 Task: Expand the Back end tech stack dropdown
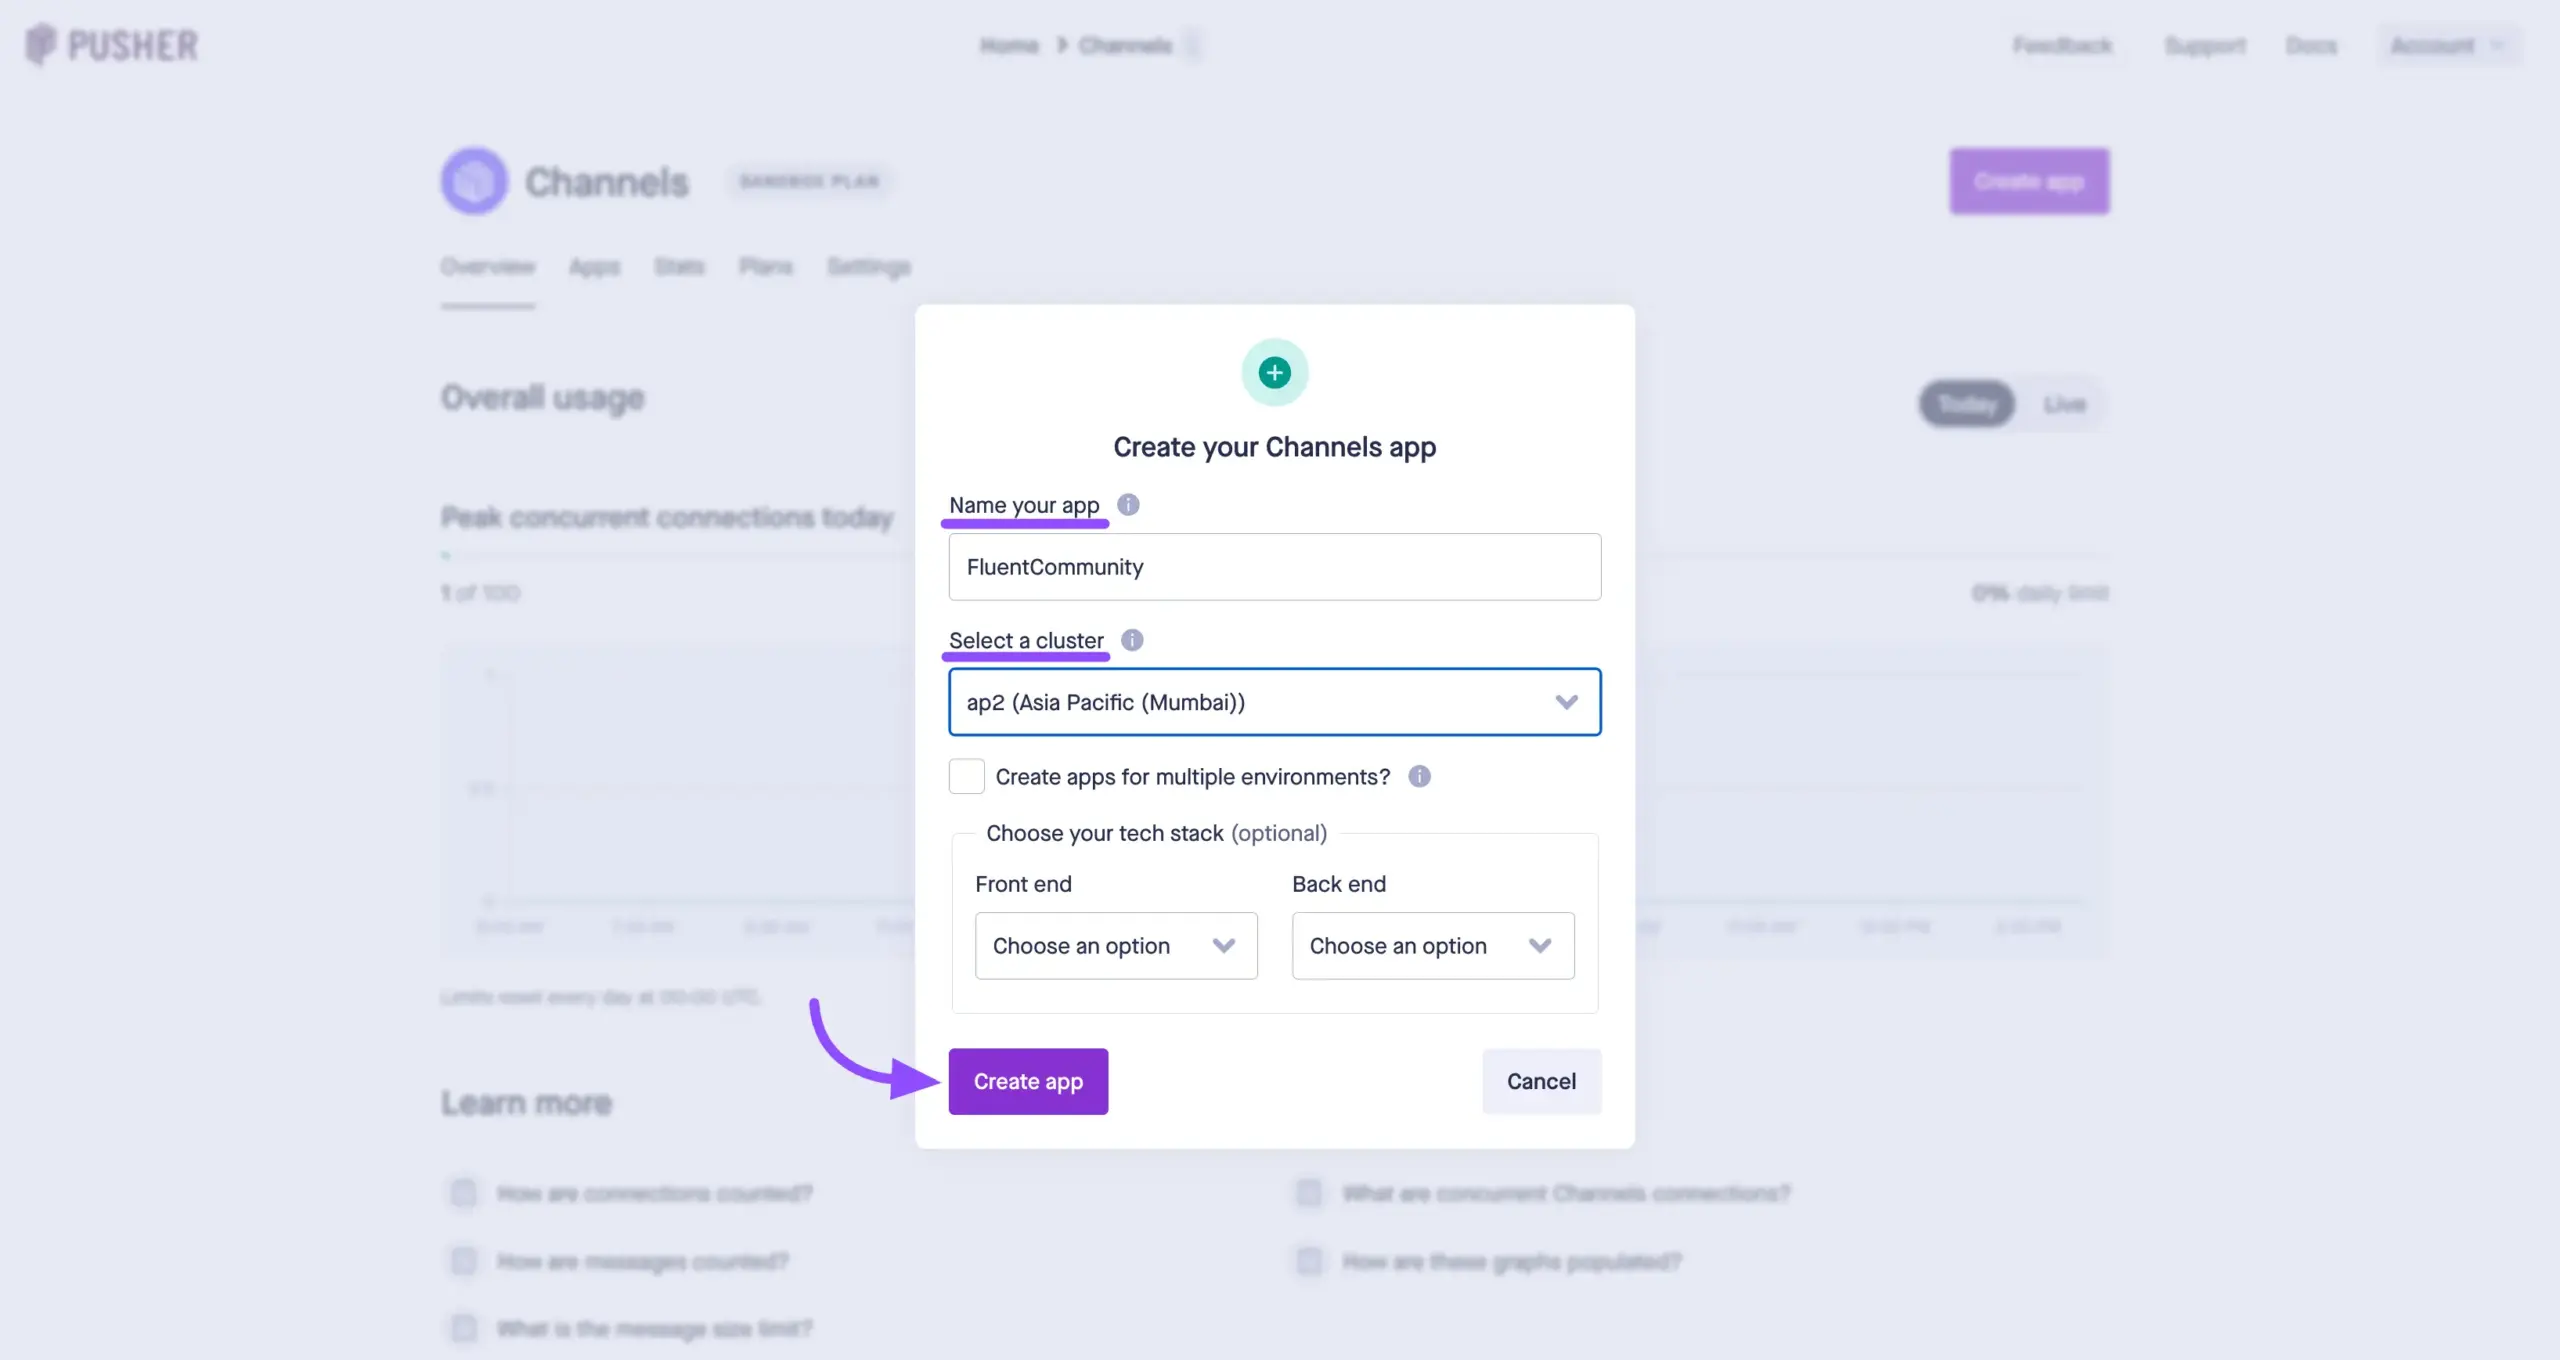[x=1432, y=946]
